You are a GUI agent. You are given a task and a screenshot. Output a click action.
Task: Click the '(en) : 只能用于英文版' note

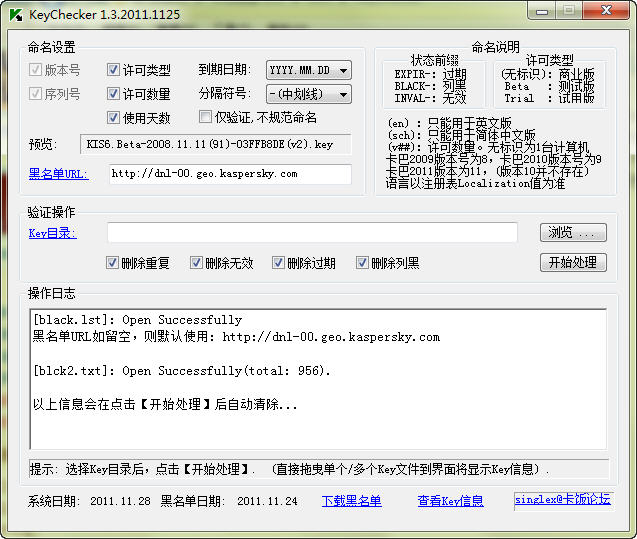coord(449,123)
